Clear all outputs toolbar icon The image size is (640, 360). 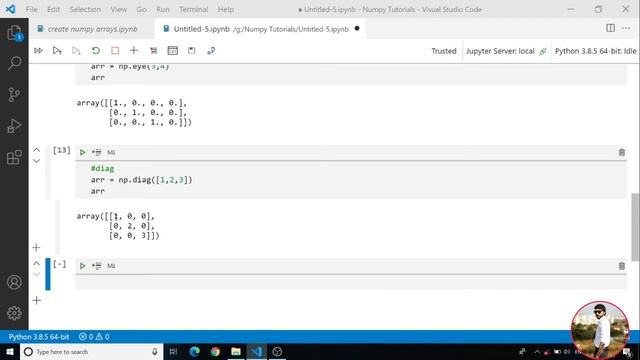click(153, 51)
